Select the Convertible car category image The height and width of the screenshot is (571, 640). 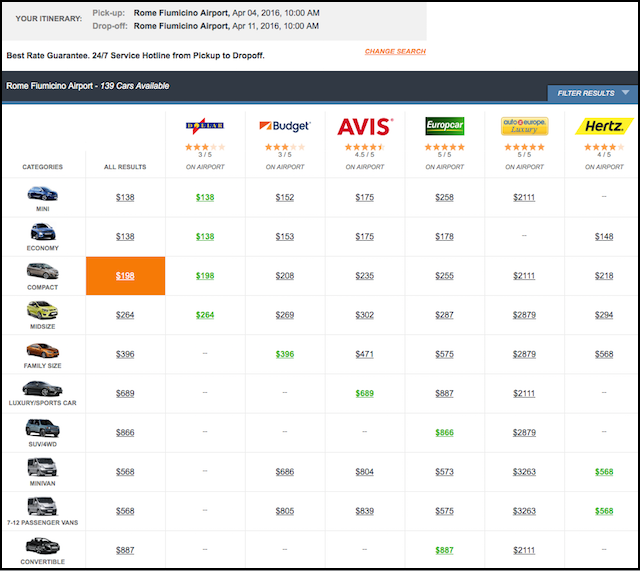[43, 545]
